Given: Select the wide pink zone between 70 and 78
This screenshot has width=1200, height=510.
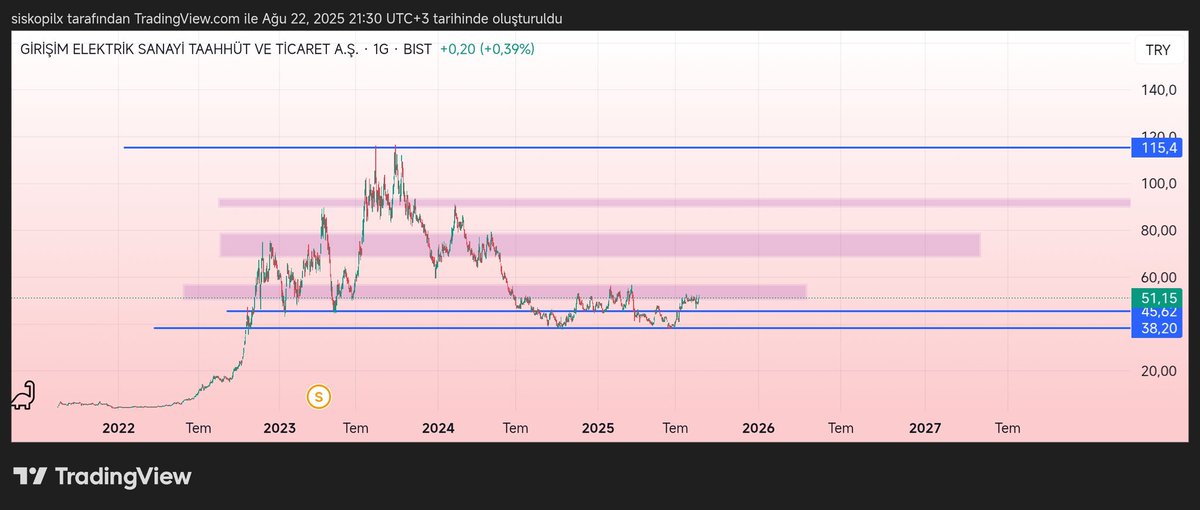Looking at the screenshot, I should pyautogui.click(x=600, y=245).
